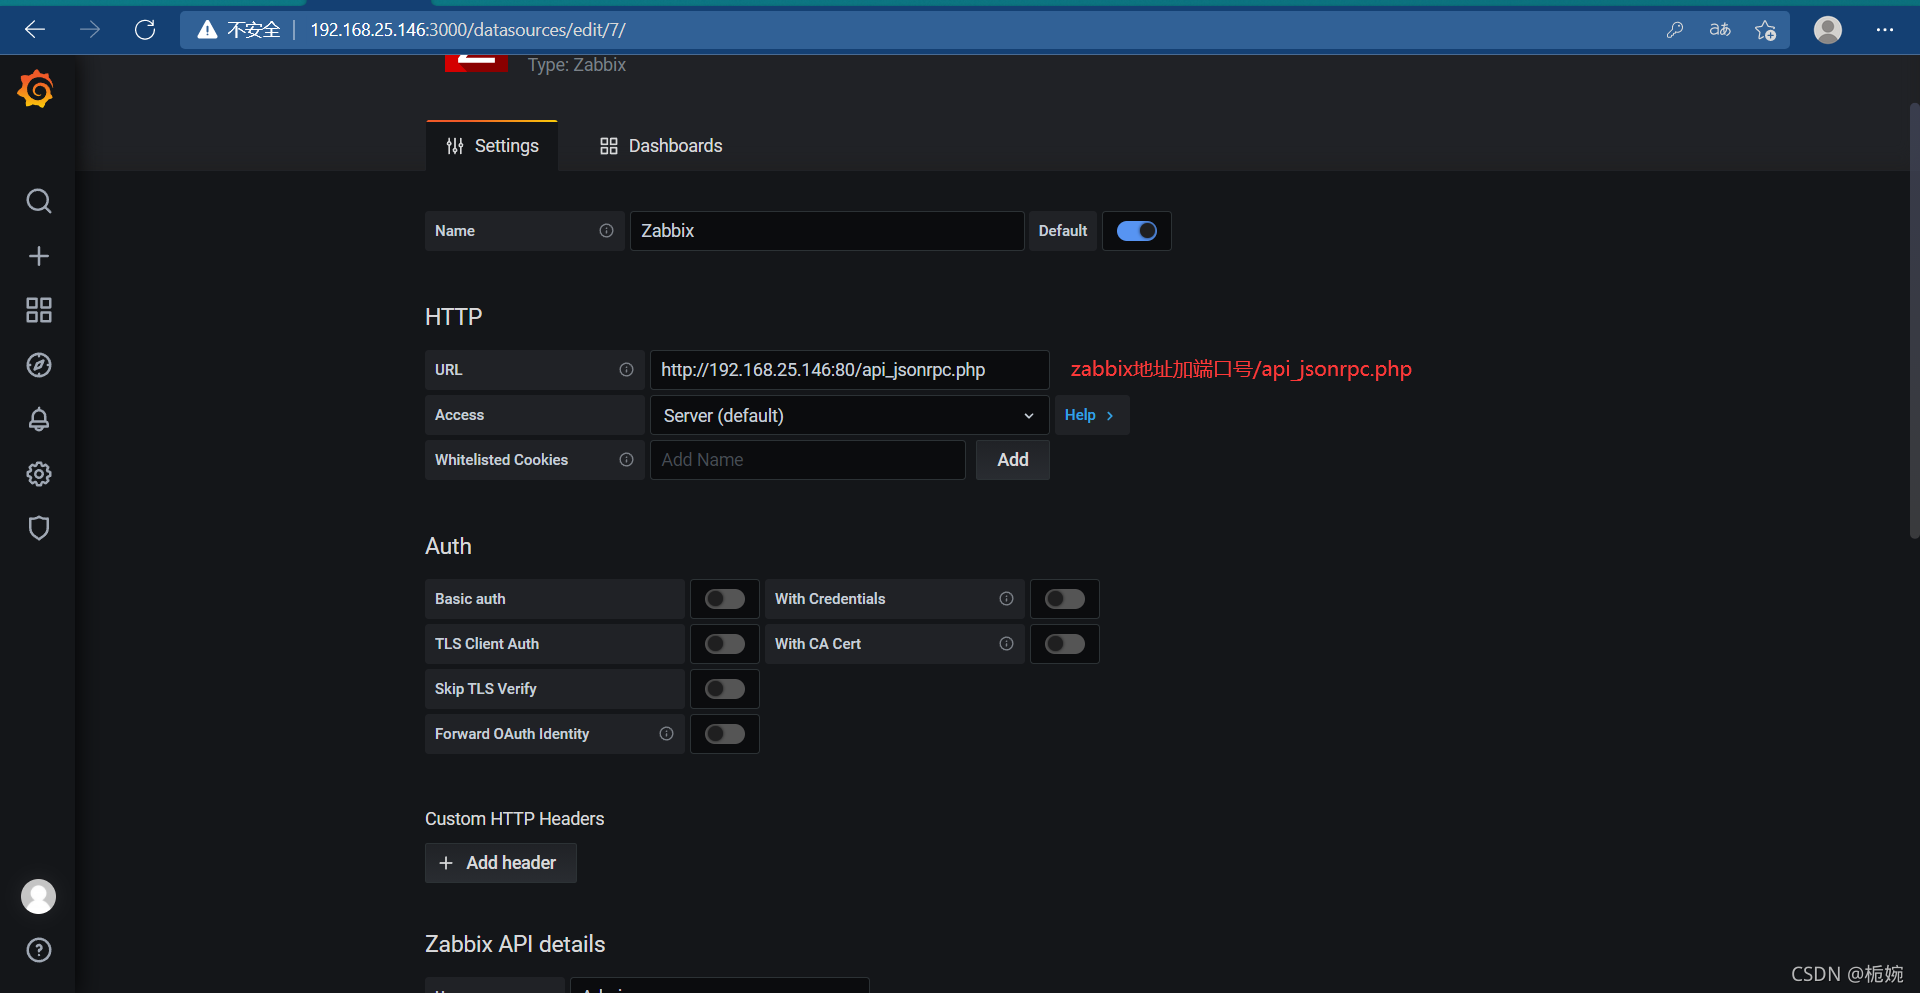This screenshot has height=993, width=1920.
Task: Click the saved passwords key icon
Action: [x=1675, y=30]
